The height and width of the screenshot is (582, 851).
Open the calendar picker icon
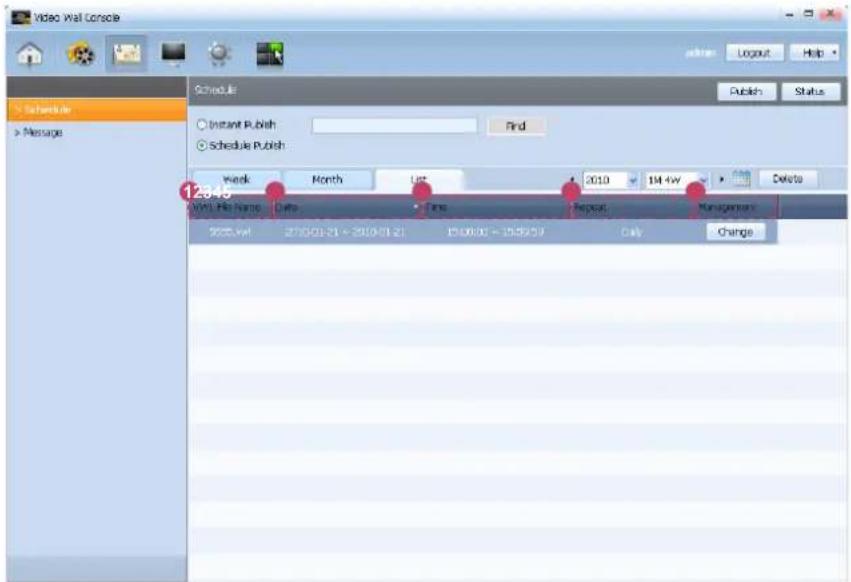pyautogui.click(x=741, y=179)
